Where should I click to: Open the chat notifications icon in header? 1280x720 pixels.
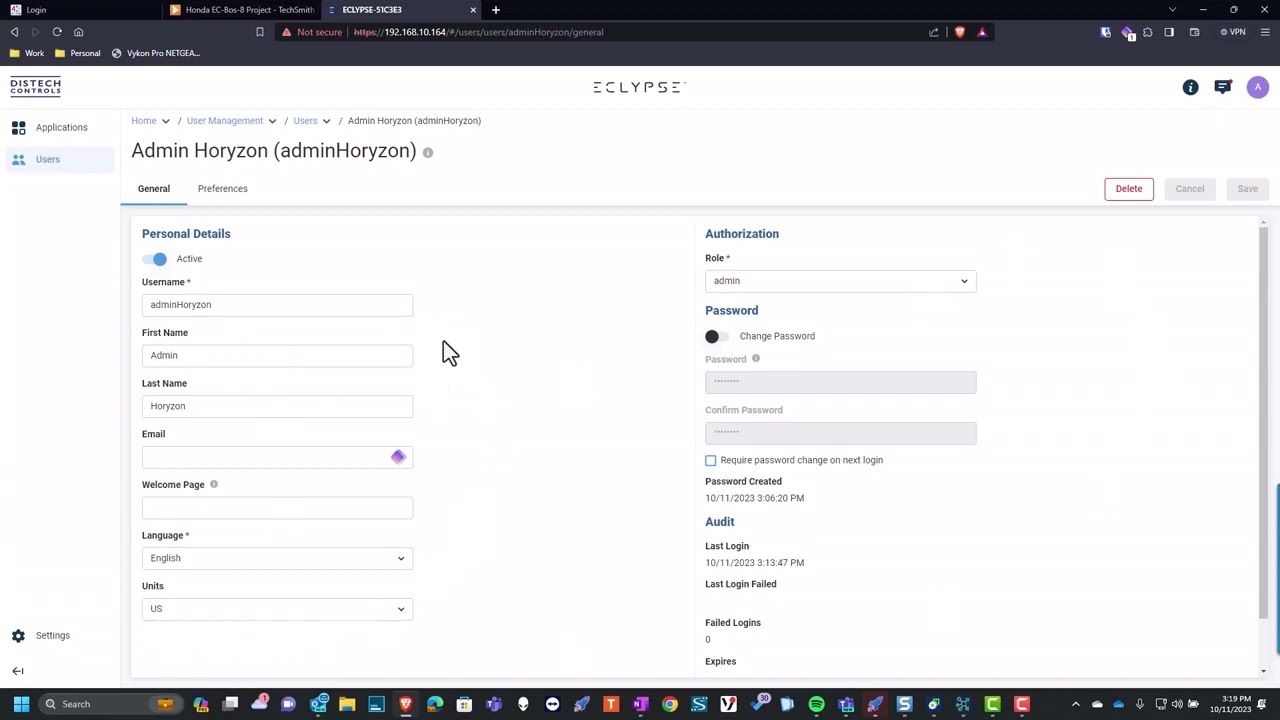click(1222, 88)
